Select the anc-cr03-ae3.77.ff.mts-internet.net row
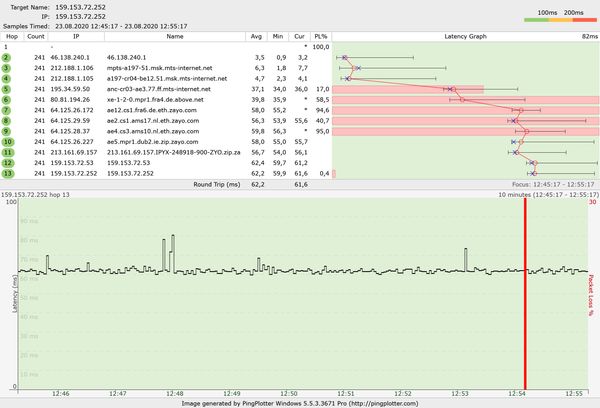Viewport: 600px width, 408px height. [x=165, y=89]
